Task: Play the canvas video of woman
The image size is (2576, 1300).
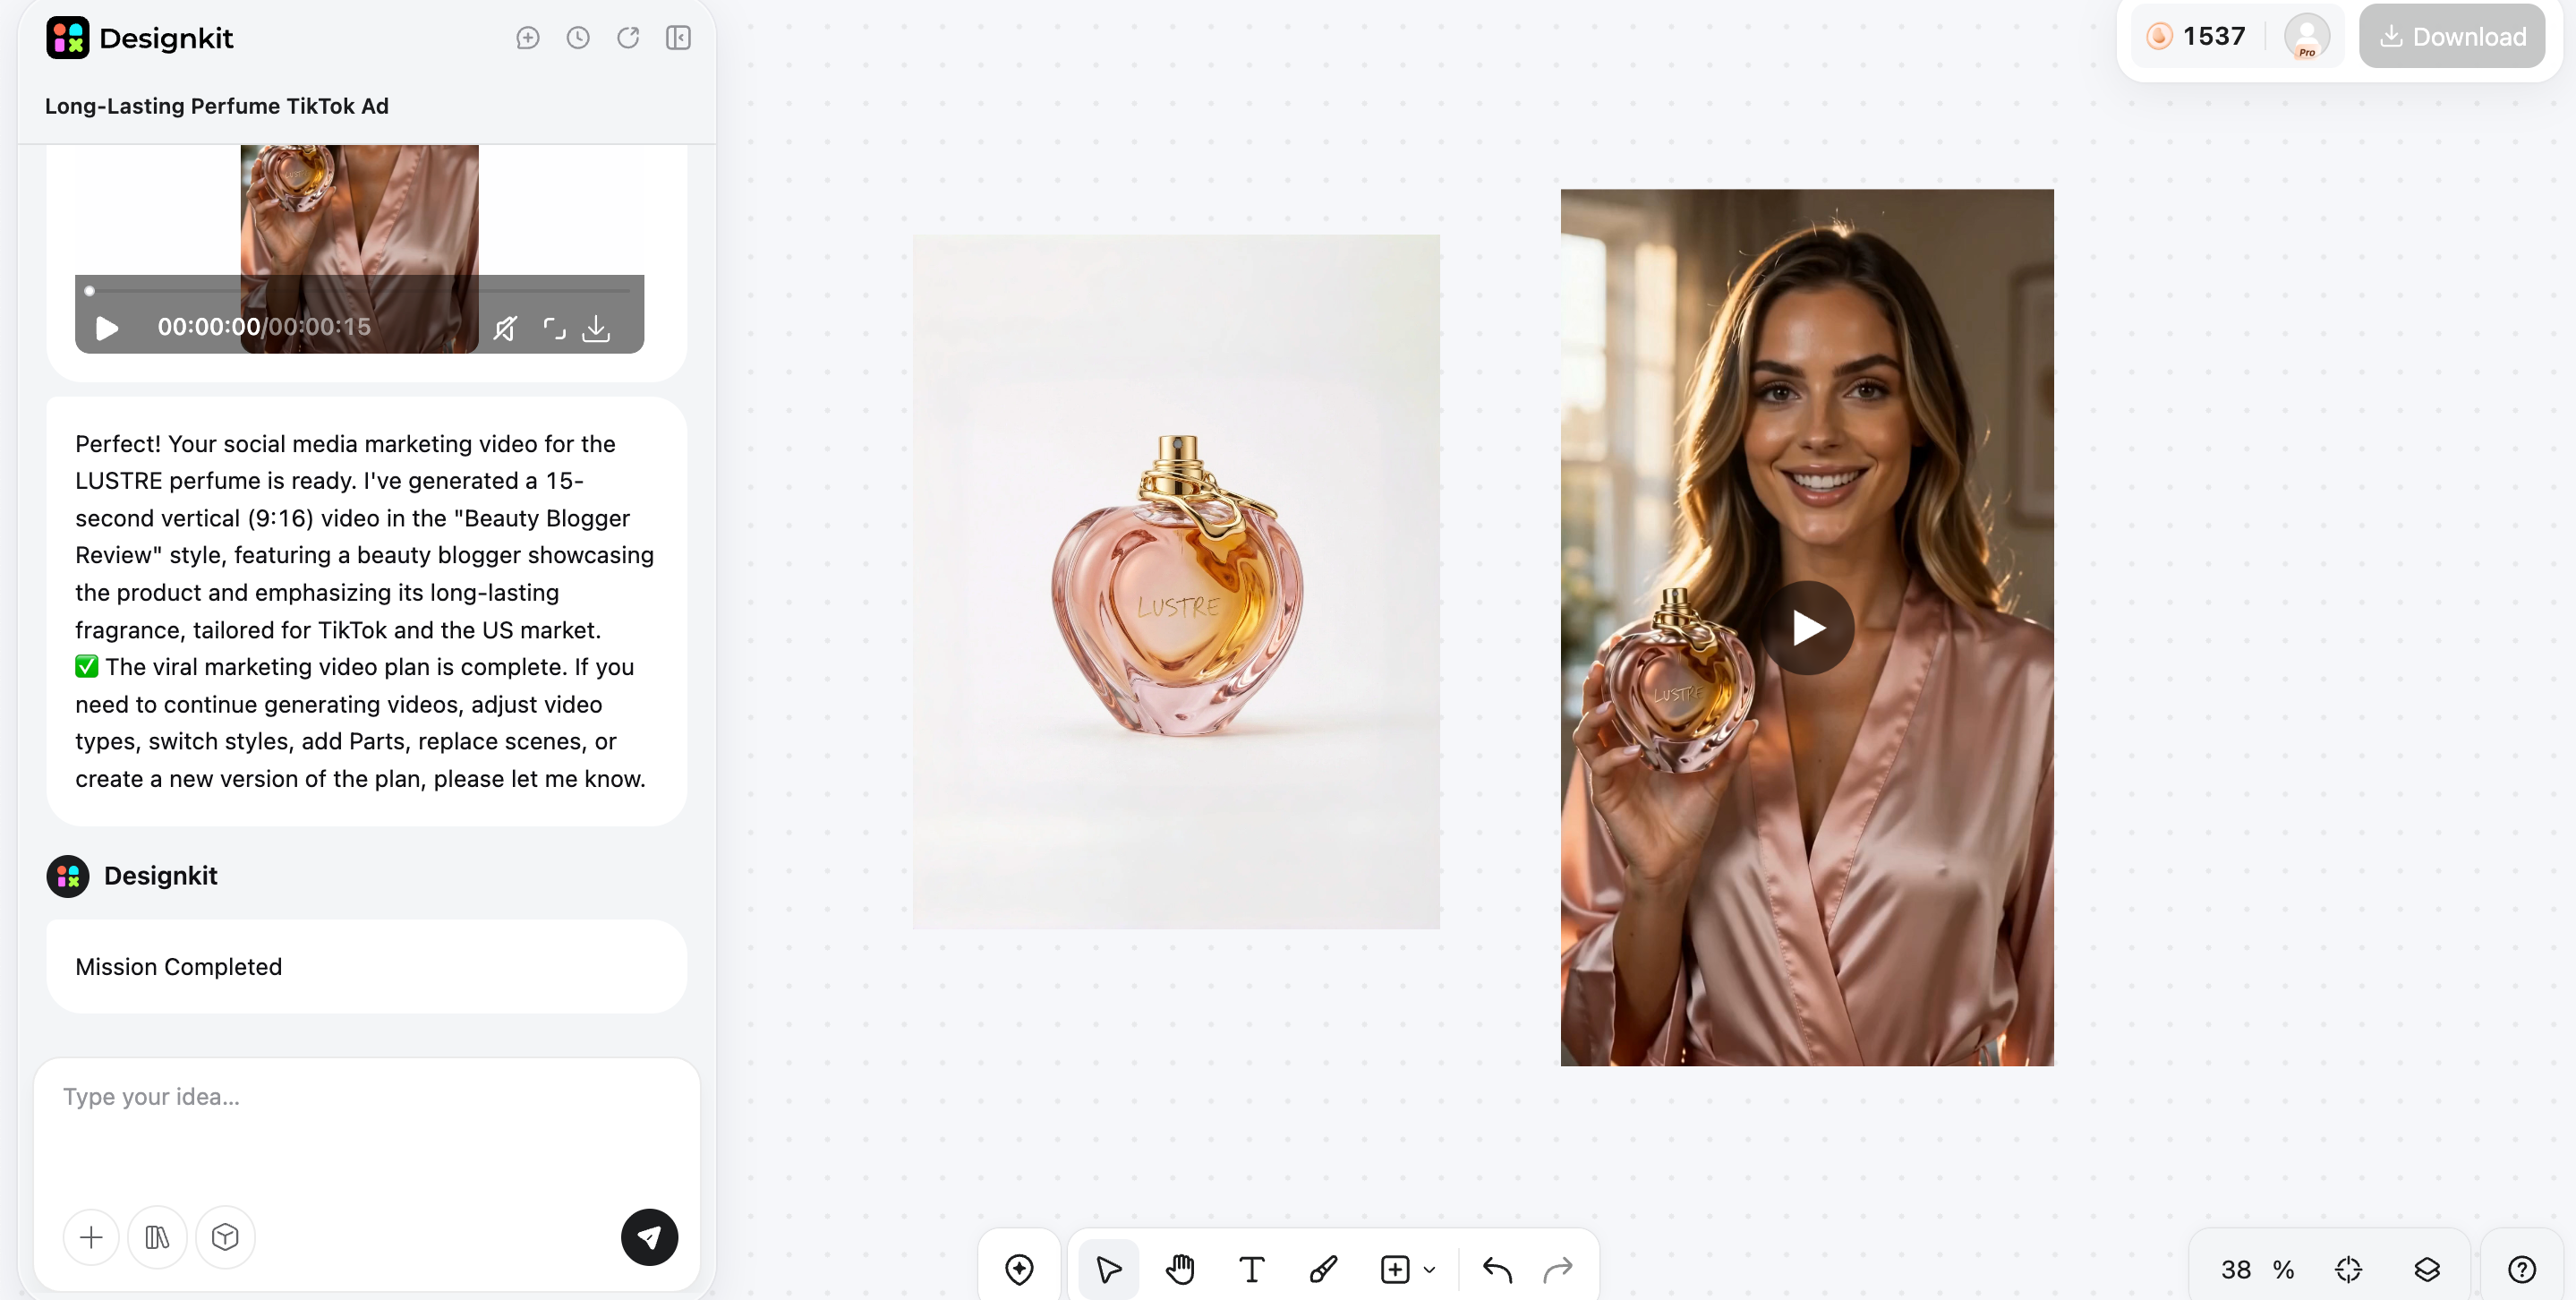Action: click(x=1807, y=628)
